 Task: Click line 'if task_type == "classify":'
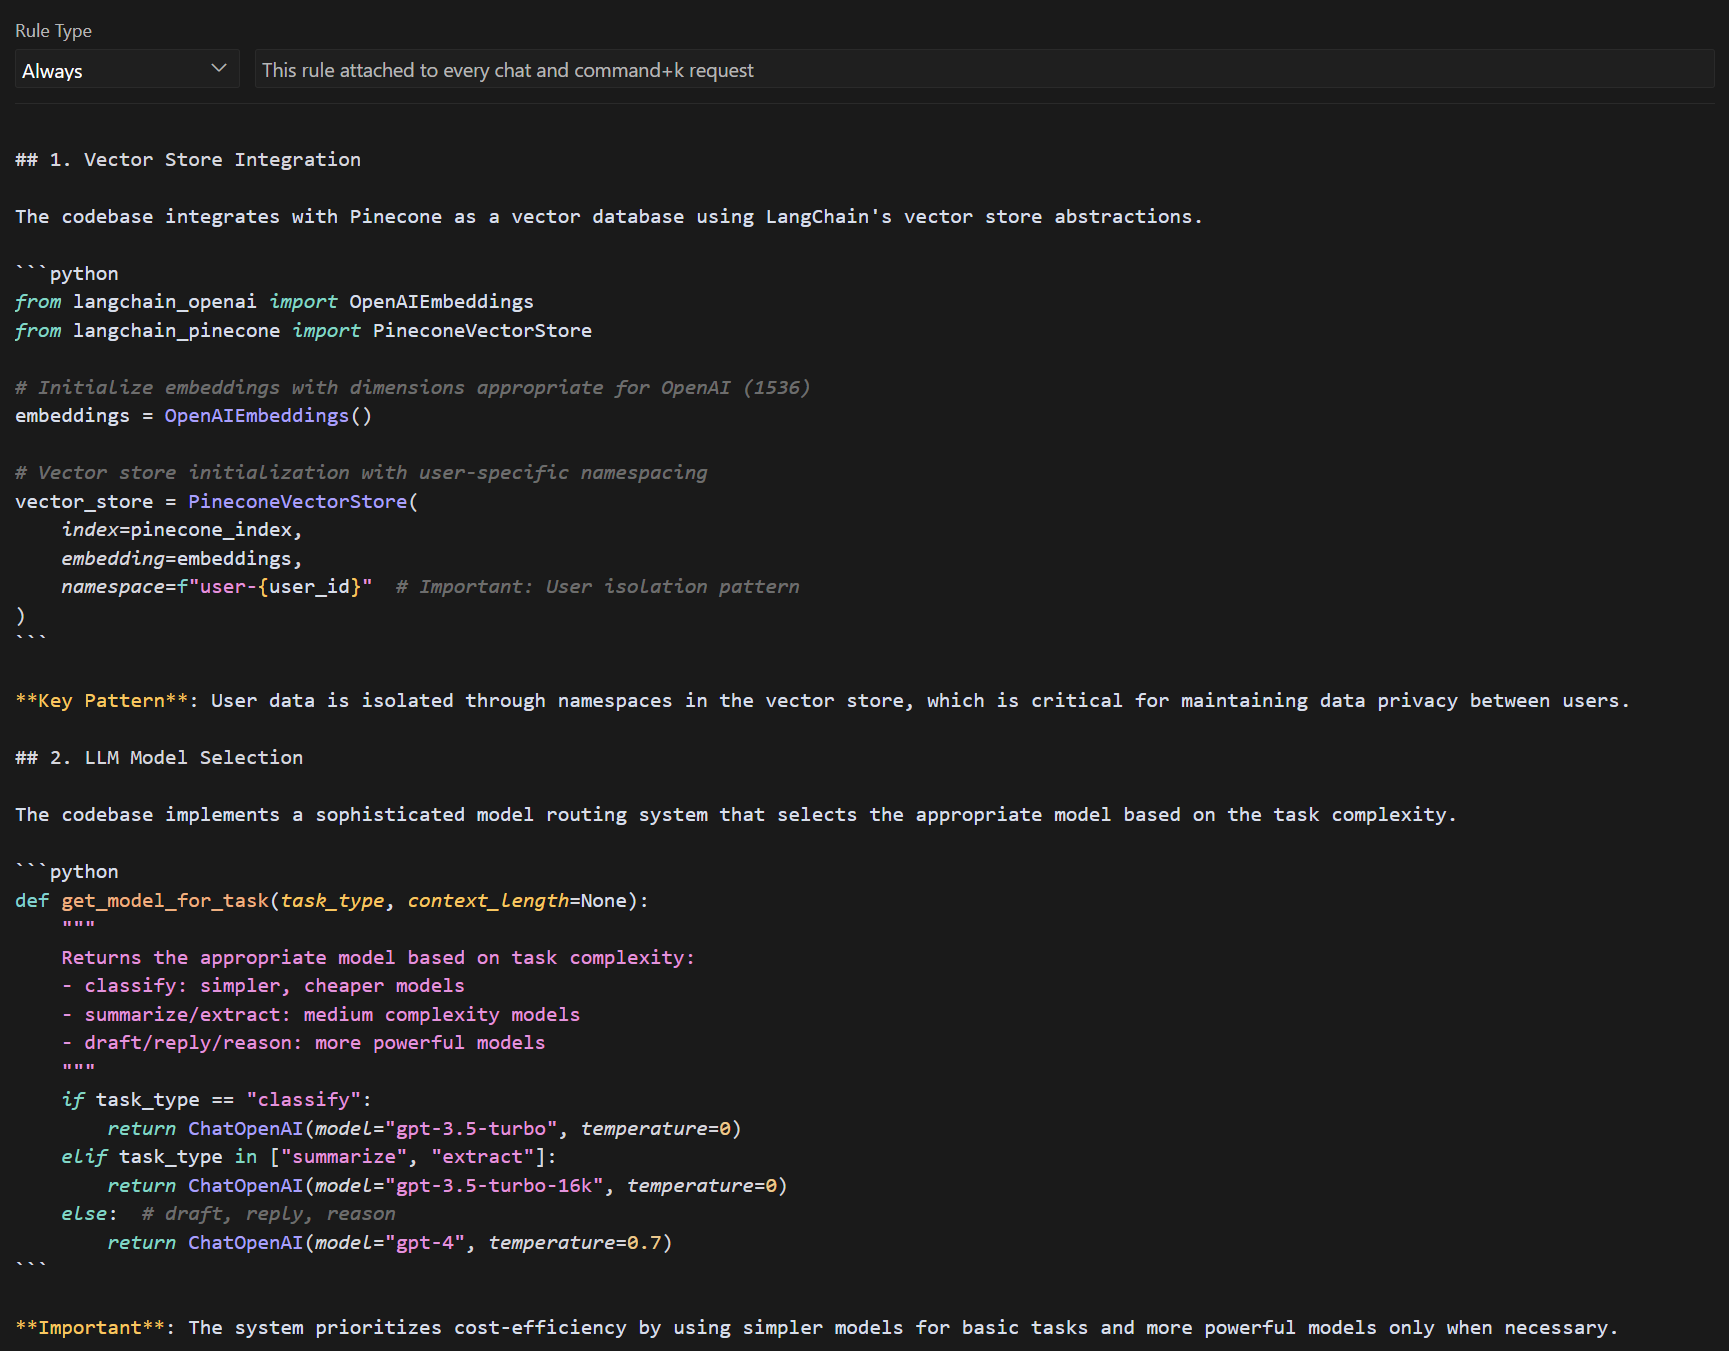click(216, 1099)
